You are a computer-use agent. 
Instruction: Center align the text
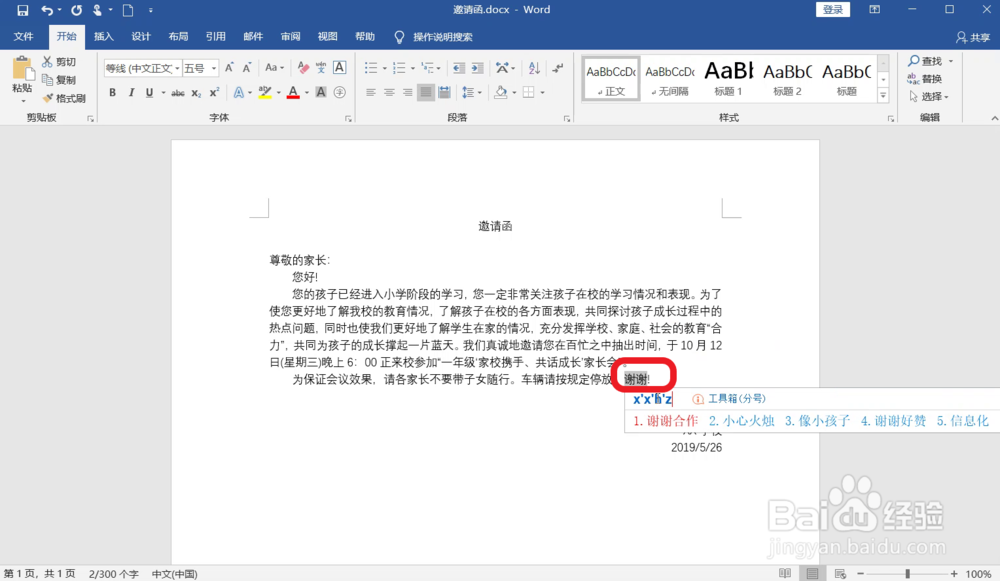(x=389, y=92)
